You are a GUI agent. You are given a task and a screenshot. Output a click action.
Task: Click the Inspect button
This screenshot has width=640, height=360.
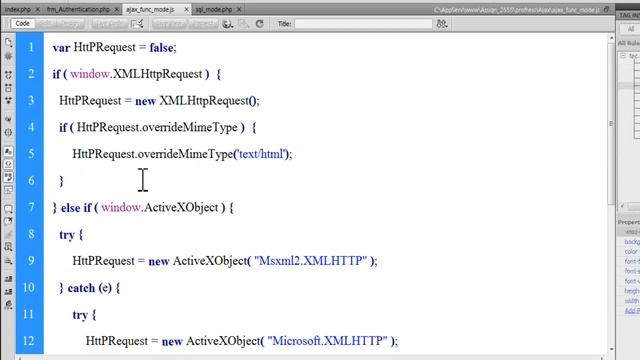click(x=203, y=24)
